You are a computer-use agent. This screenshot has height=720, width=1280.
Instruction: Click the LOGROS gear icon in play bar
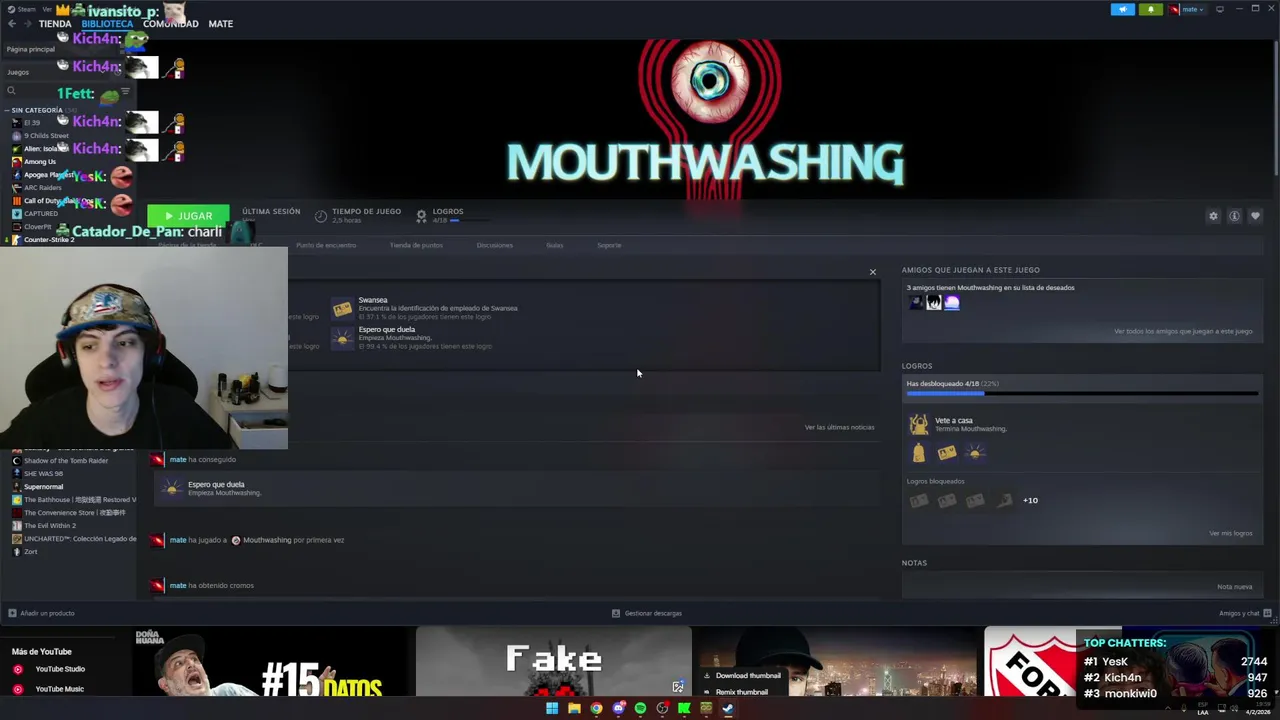421,215
